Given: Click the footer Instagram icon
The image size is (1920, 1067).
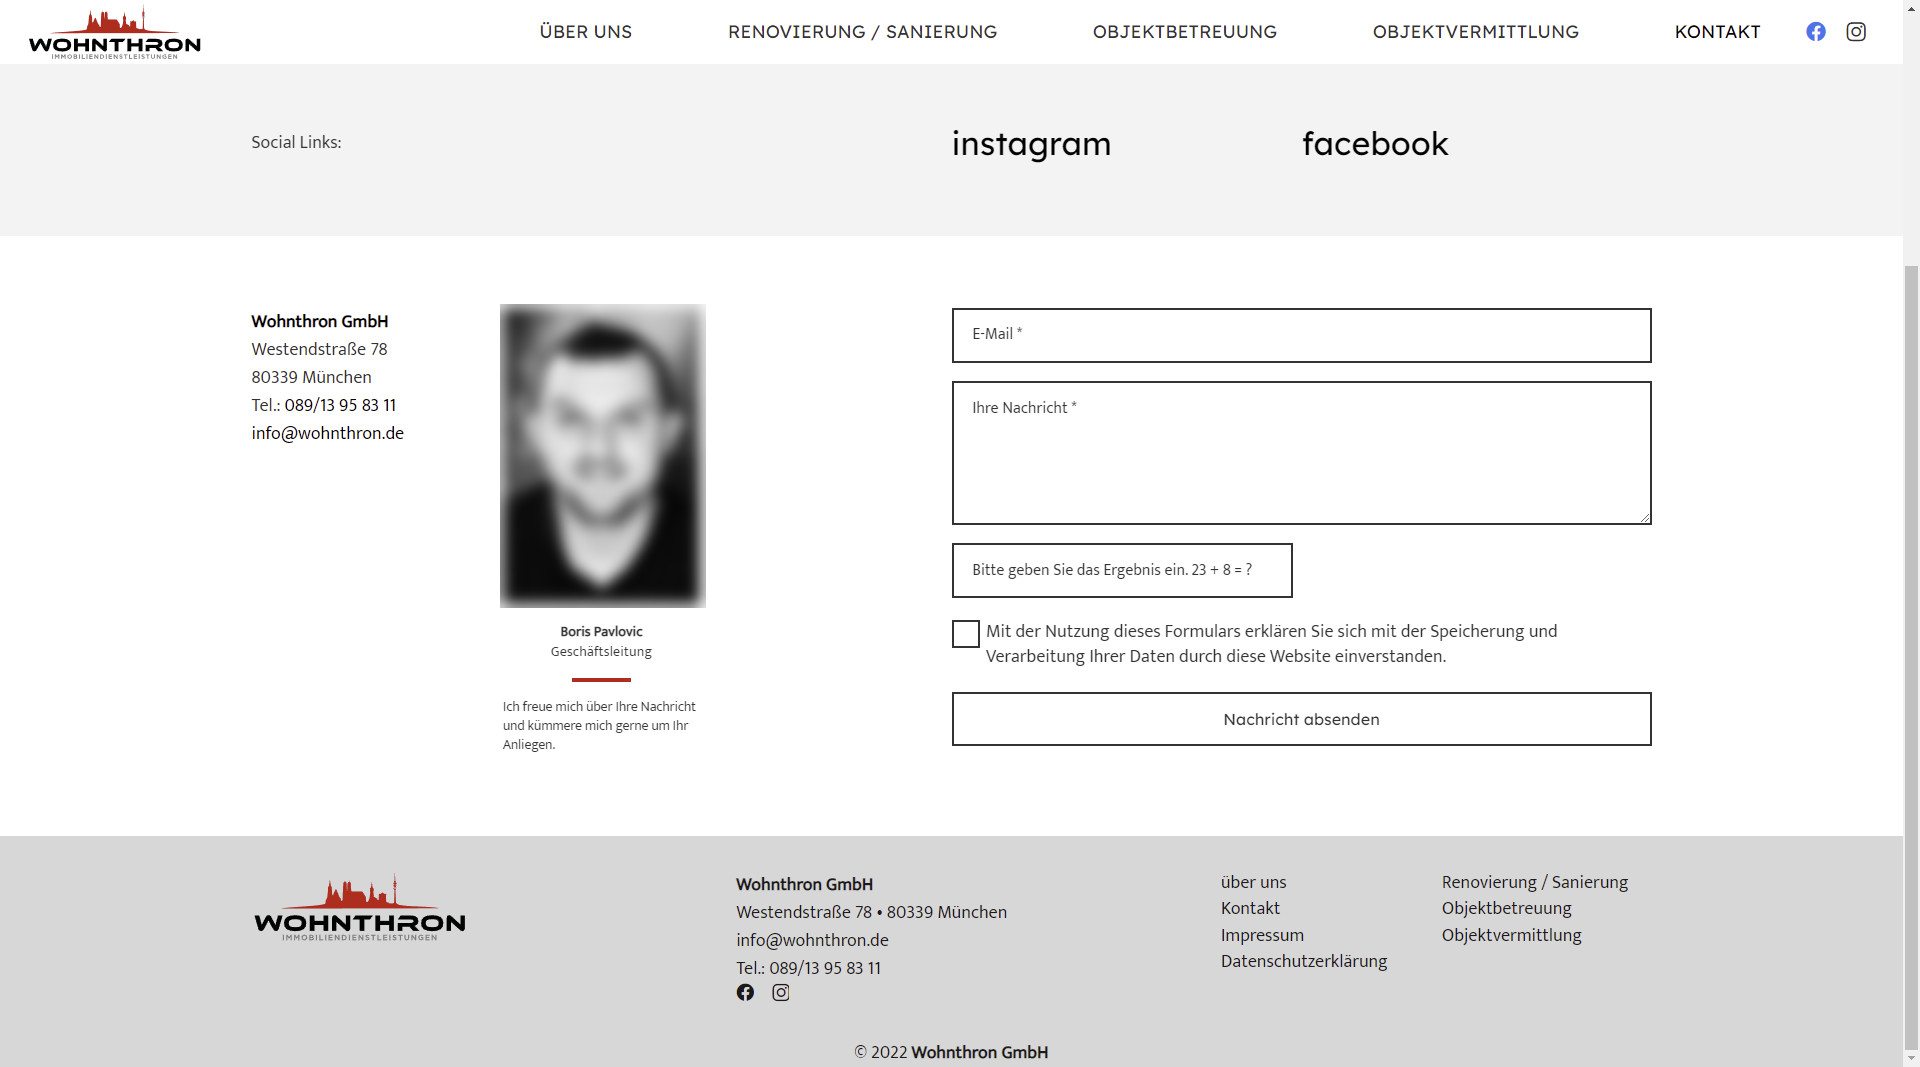Looking at the screenshot, I should [781, 992].
